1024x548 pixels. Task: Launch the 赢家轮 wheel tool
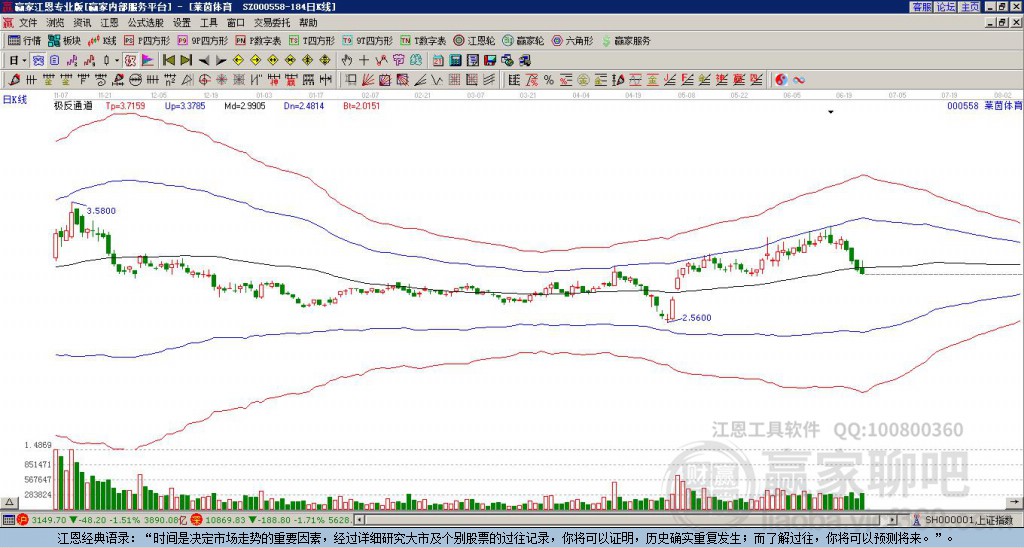pos(523,40)
